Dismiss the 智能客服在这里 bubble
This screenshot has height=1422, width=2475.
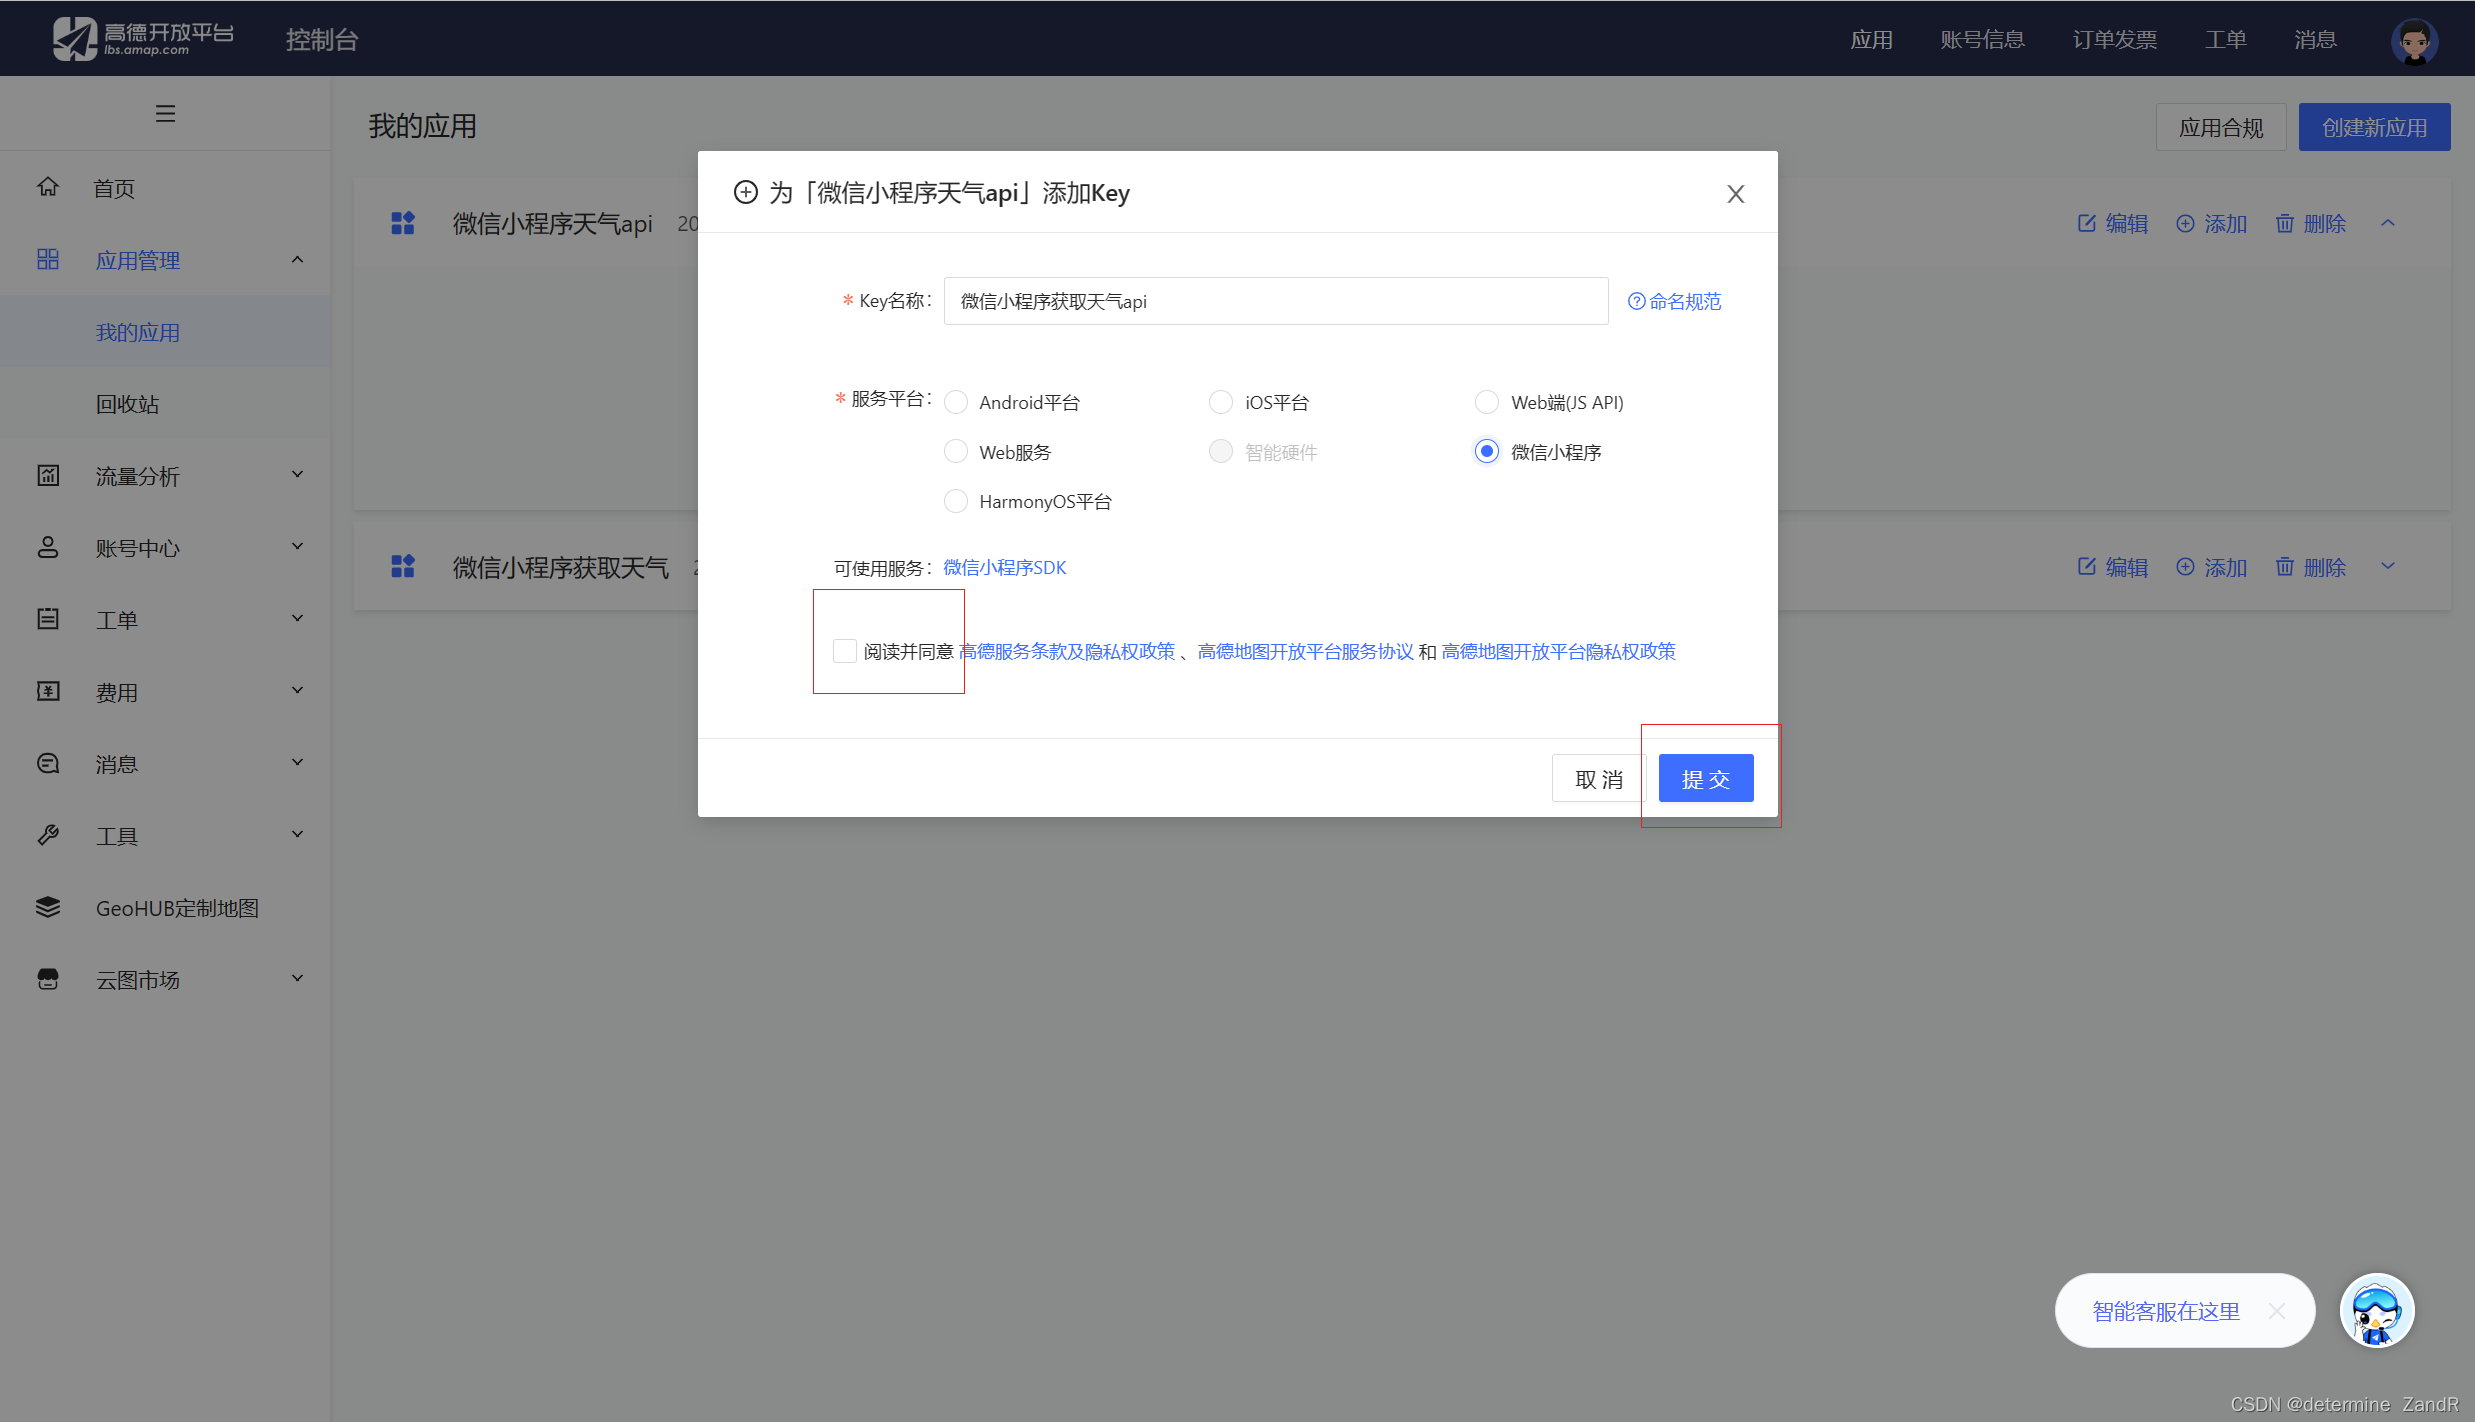[x=2277, y=1310]
